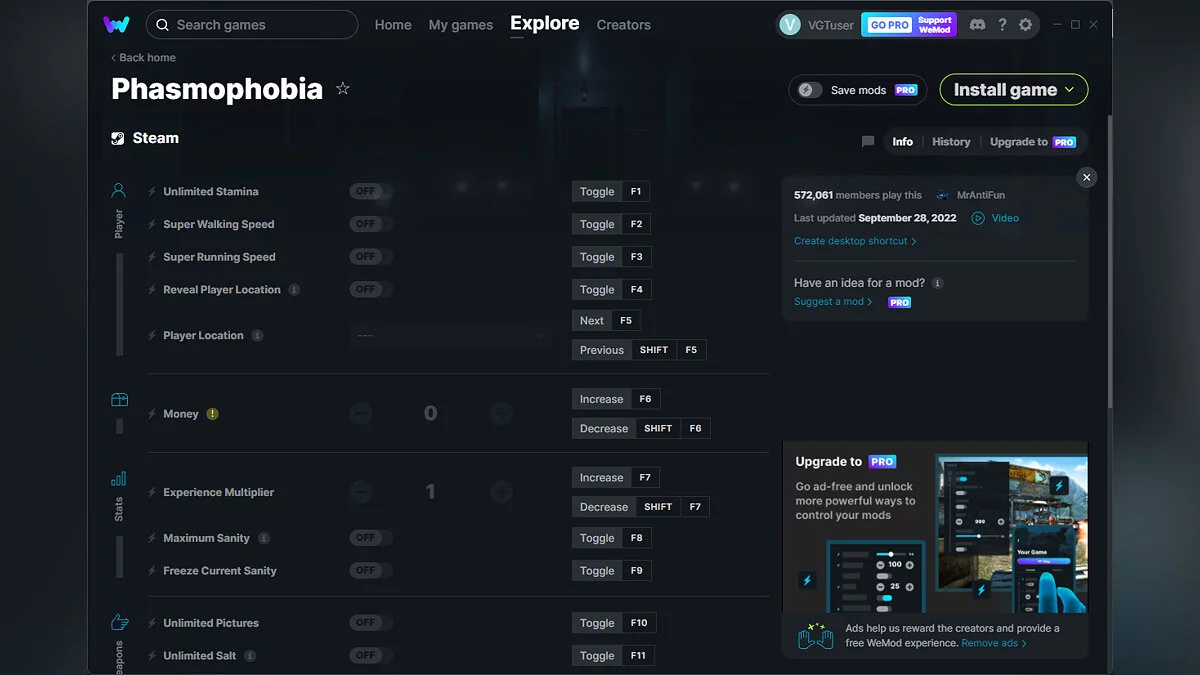1200x675 pixels.
Task: Go to My games tab
Action: pyautogui.click(x=460, y=25)
